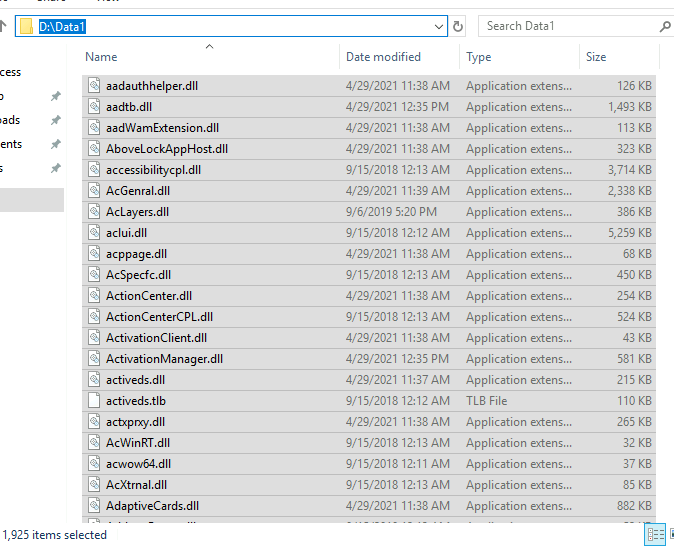Click the activeds.dll file icon
Image resolution: width=674 pixels, height=547 pixels.
(x=94, y=380)
